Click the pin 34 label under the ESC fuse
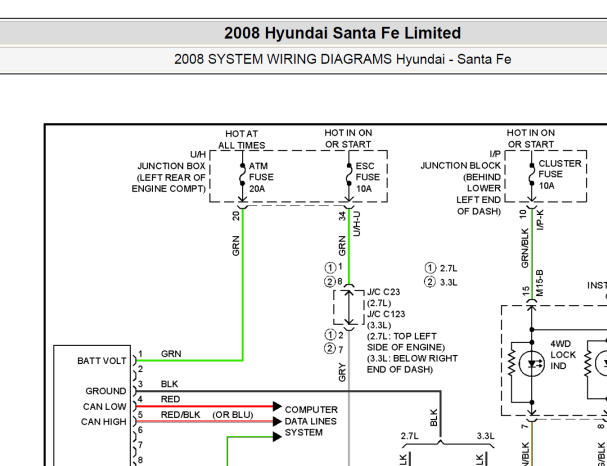The height and width of the screenshot is (466, 607). pyautogui.click(x=342, y=216)
